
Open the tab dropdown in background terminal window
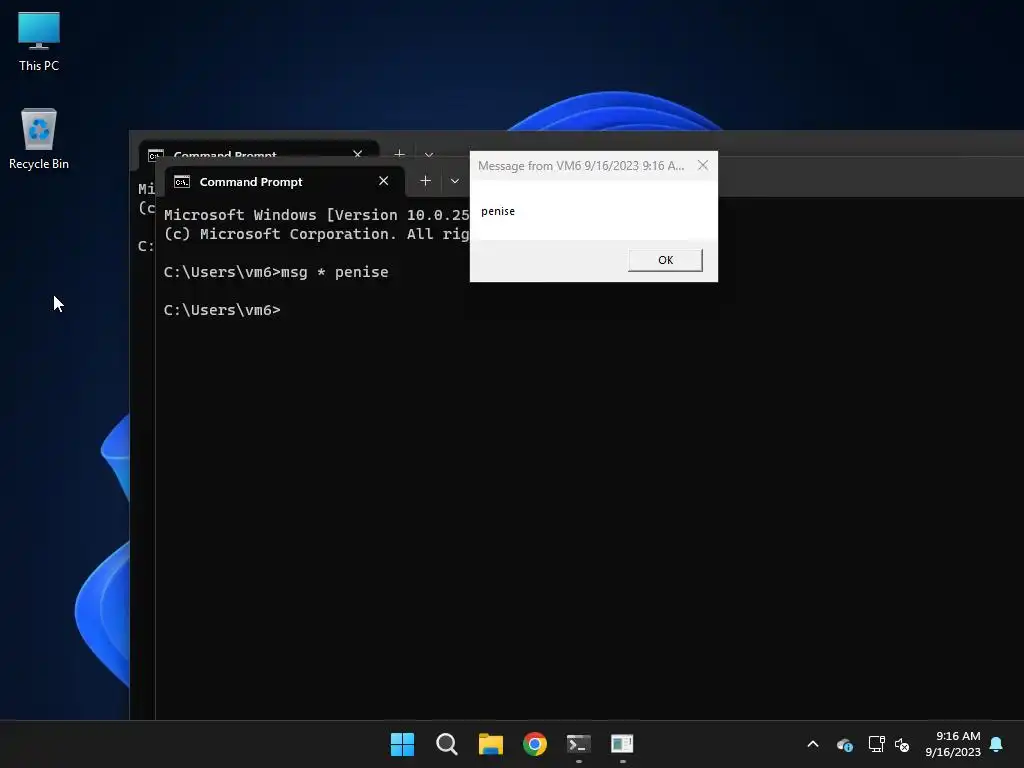(x=428, y=155)
